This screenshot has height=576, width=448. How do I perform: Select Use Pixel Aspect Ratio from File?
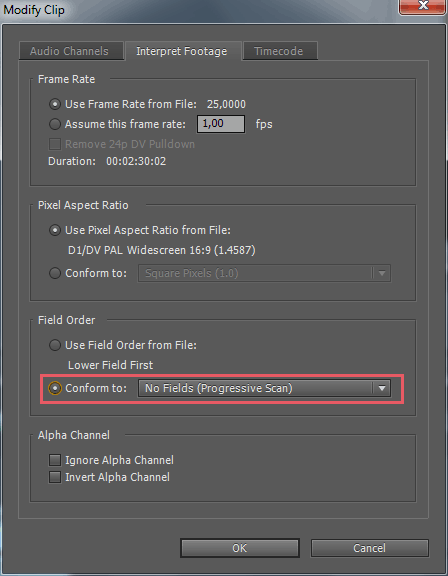(55, 230)
